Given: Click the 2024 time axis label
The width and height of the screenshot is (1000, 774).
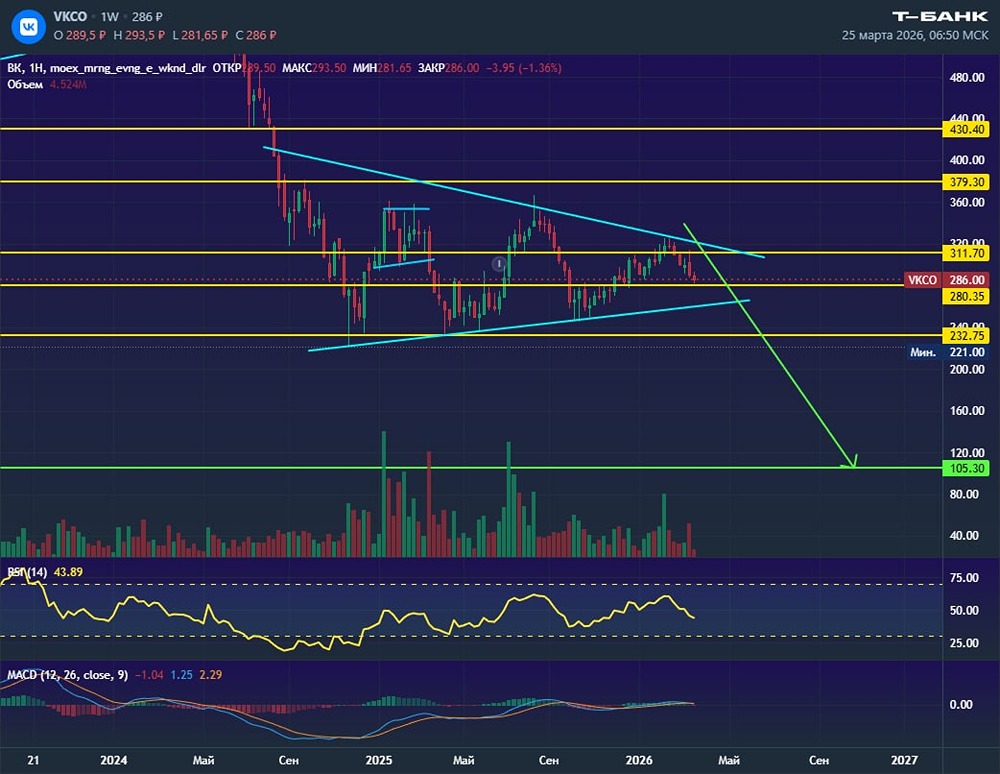Looking at the screenshot, I should coord(114,760).
